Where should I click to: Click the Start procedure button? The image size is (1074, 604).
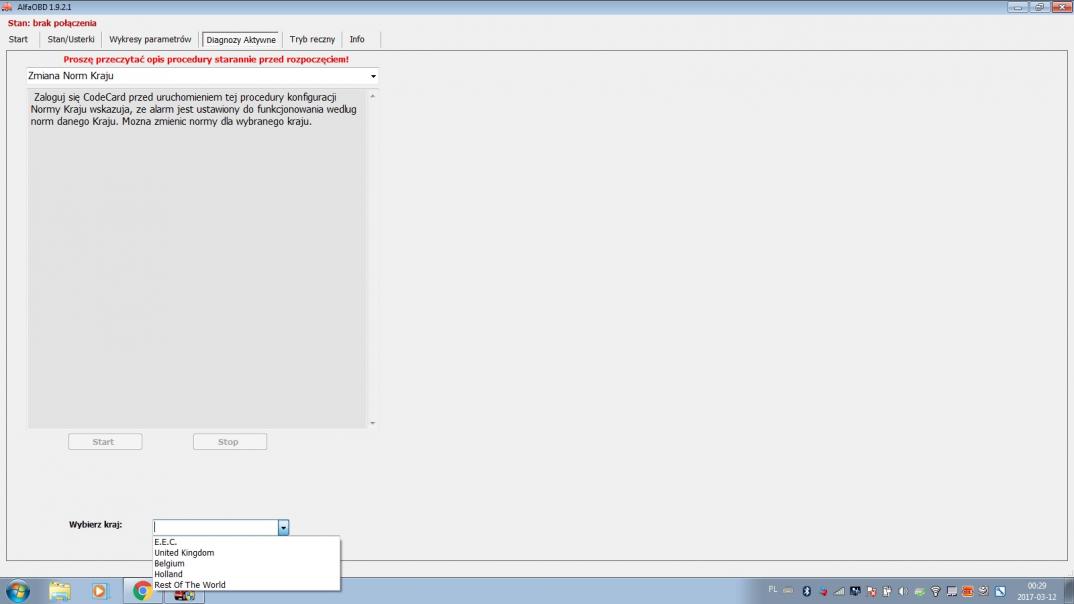pos(105,442)
